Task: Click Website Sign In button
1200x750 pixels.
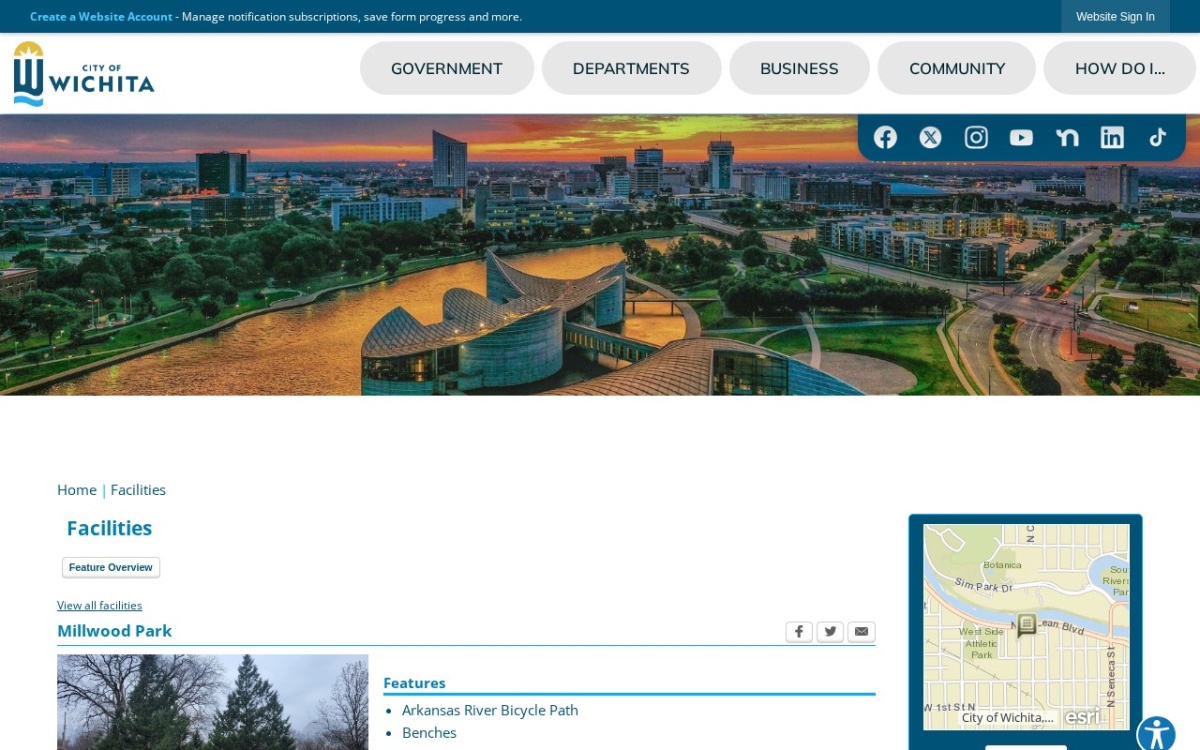Action: click(1115, 16)
